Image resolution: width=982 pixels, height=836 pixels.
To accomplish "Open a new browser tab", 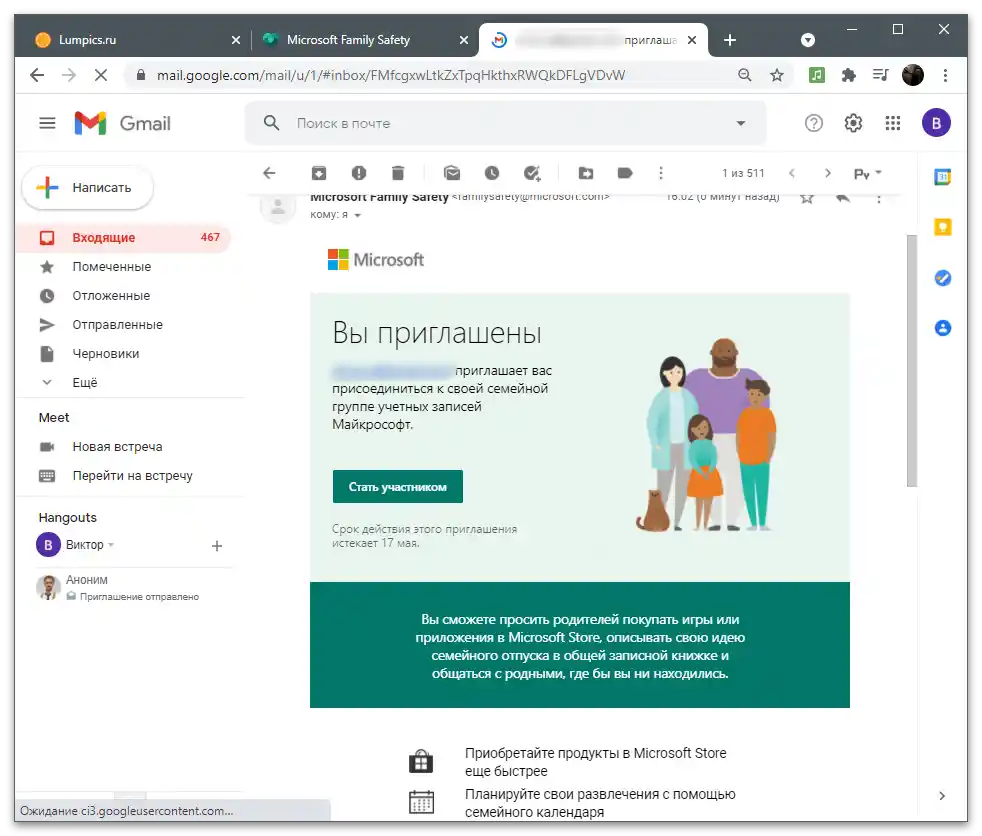I will (x=730, y=40).
